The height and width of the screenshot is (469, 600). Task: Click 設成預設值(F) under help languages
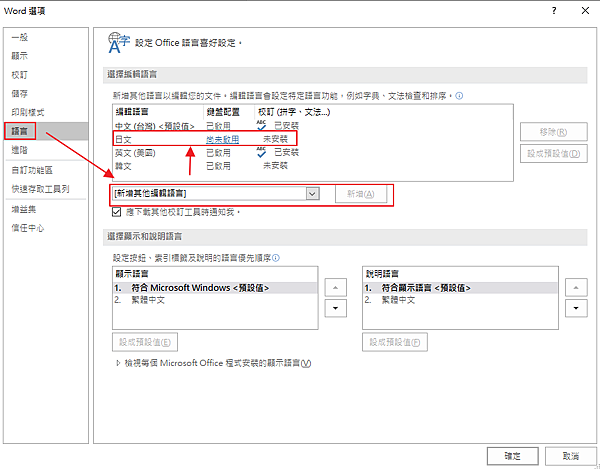(x=395, y=342)
